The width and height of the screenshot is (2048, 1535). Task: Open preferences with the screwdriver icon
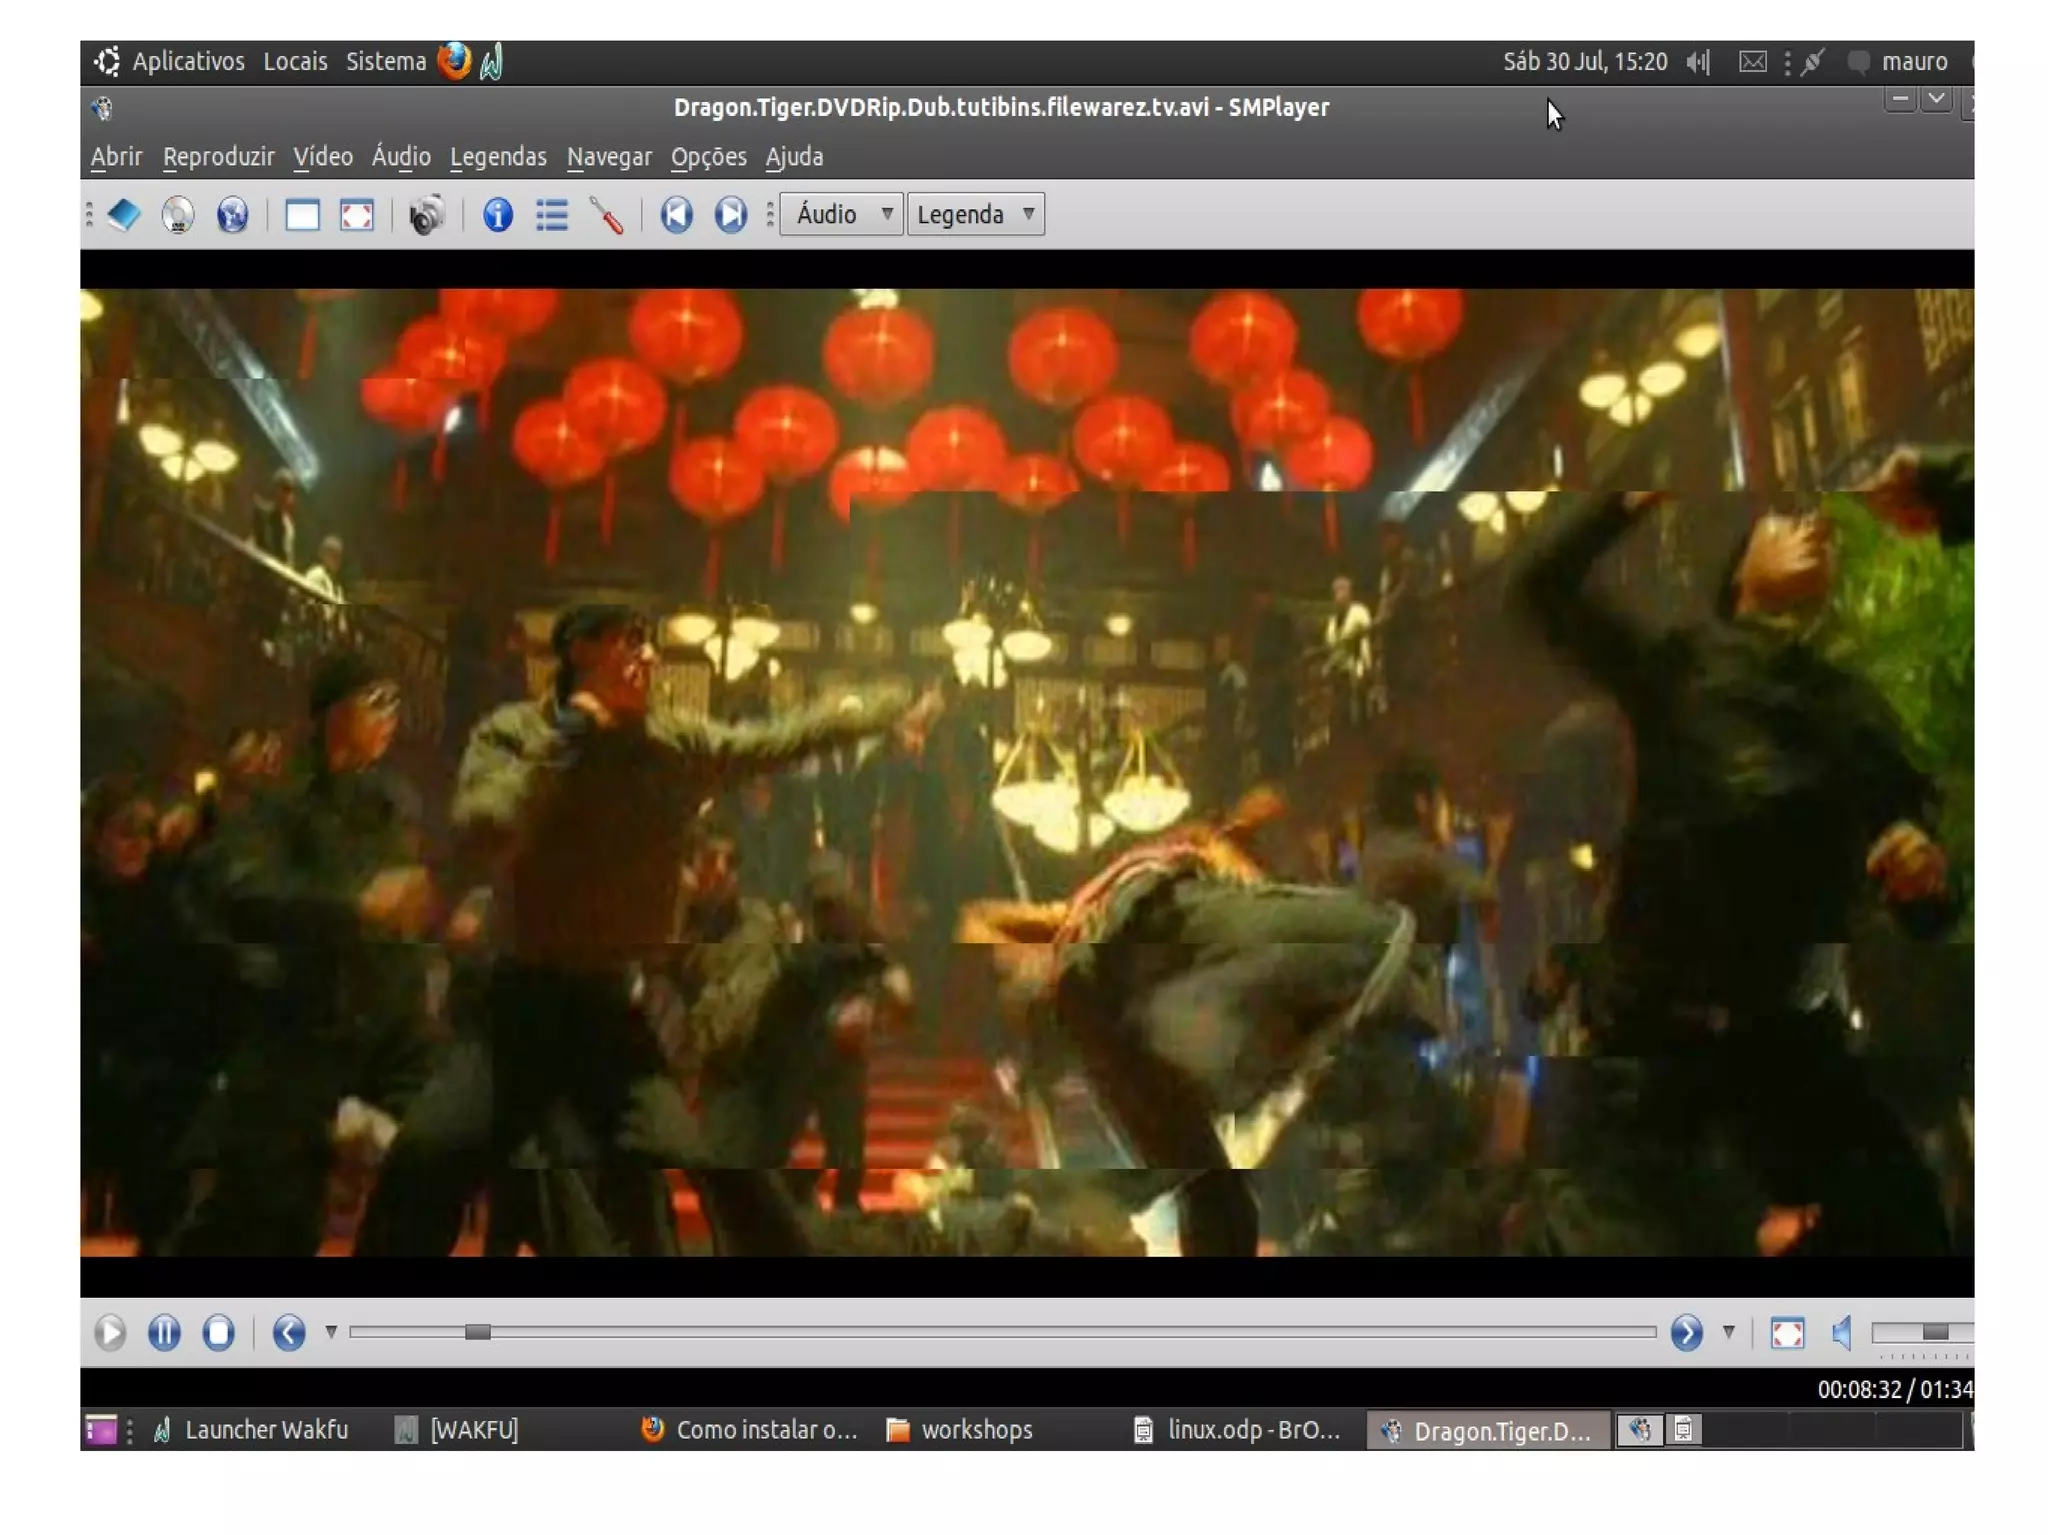pyautogui.click(x=606, y=214)
